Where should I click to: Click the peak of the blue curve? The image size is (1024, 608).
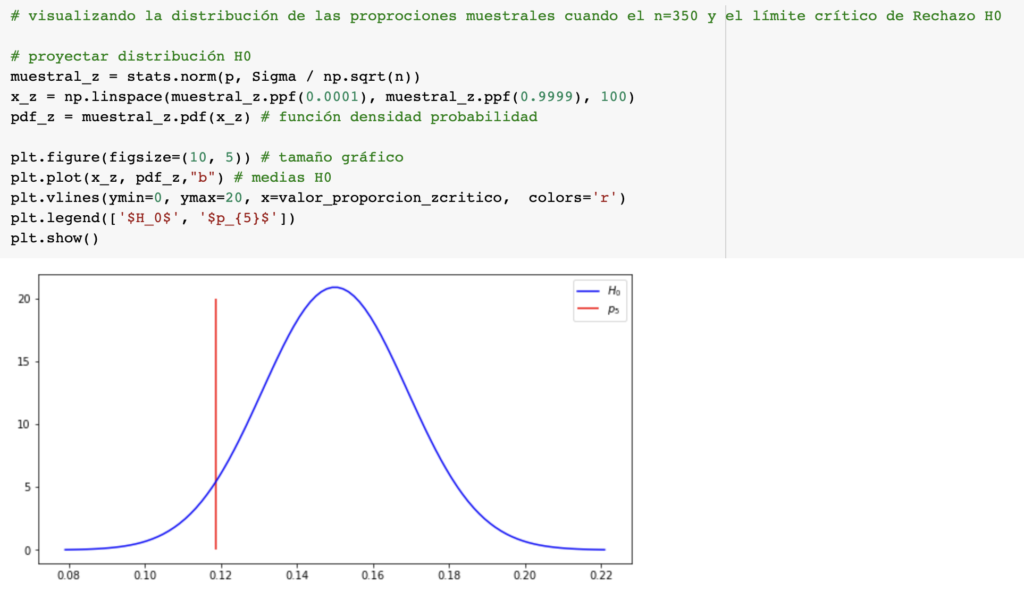point(335,287)
